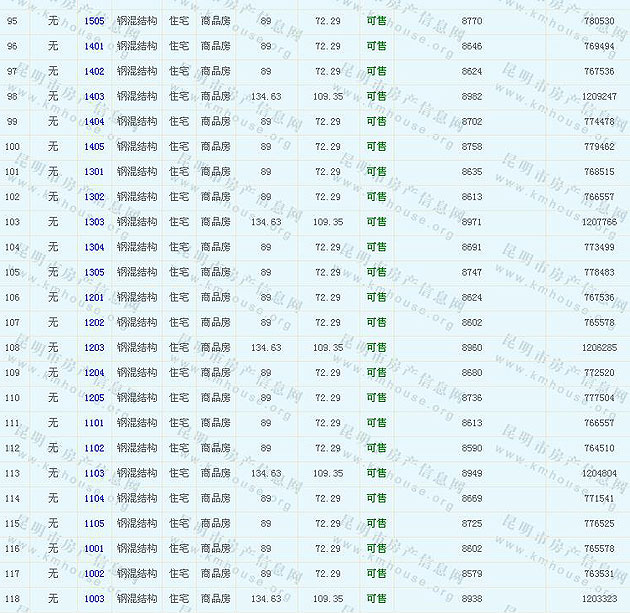
Task: Select room 1205 link
Action: pos(94,398)
